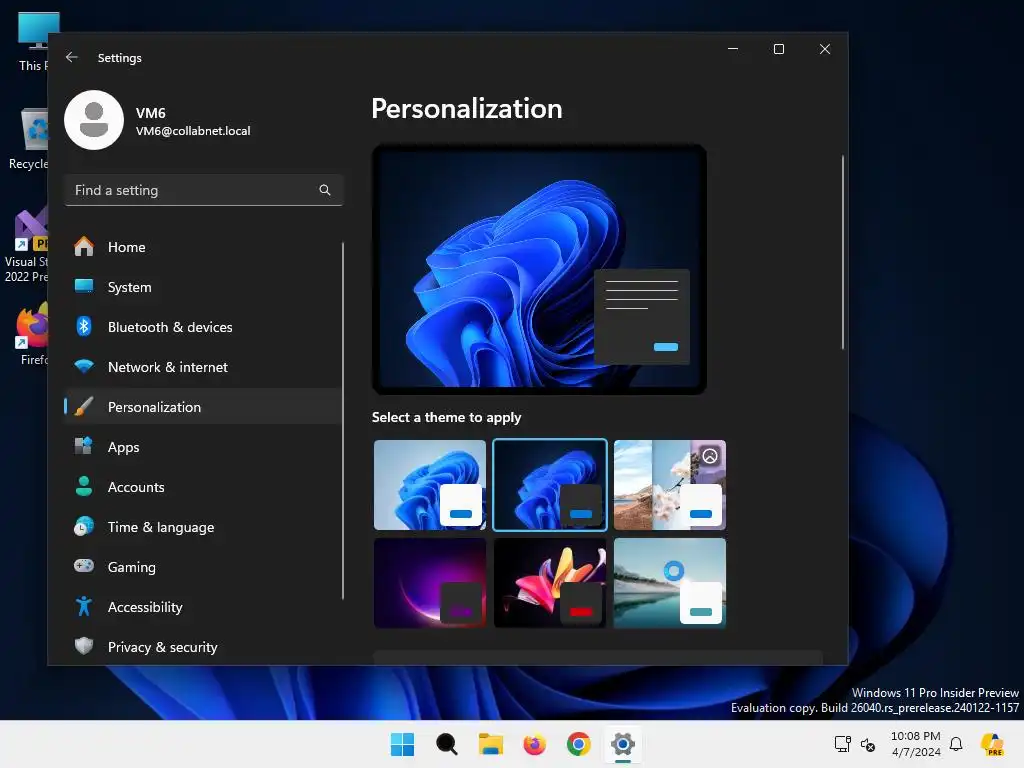The height and width of the screenshot is (768, 1024).
Task: Apply the Sunrise lake teal theme
Action: coord(670,583)
